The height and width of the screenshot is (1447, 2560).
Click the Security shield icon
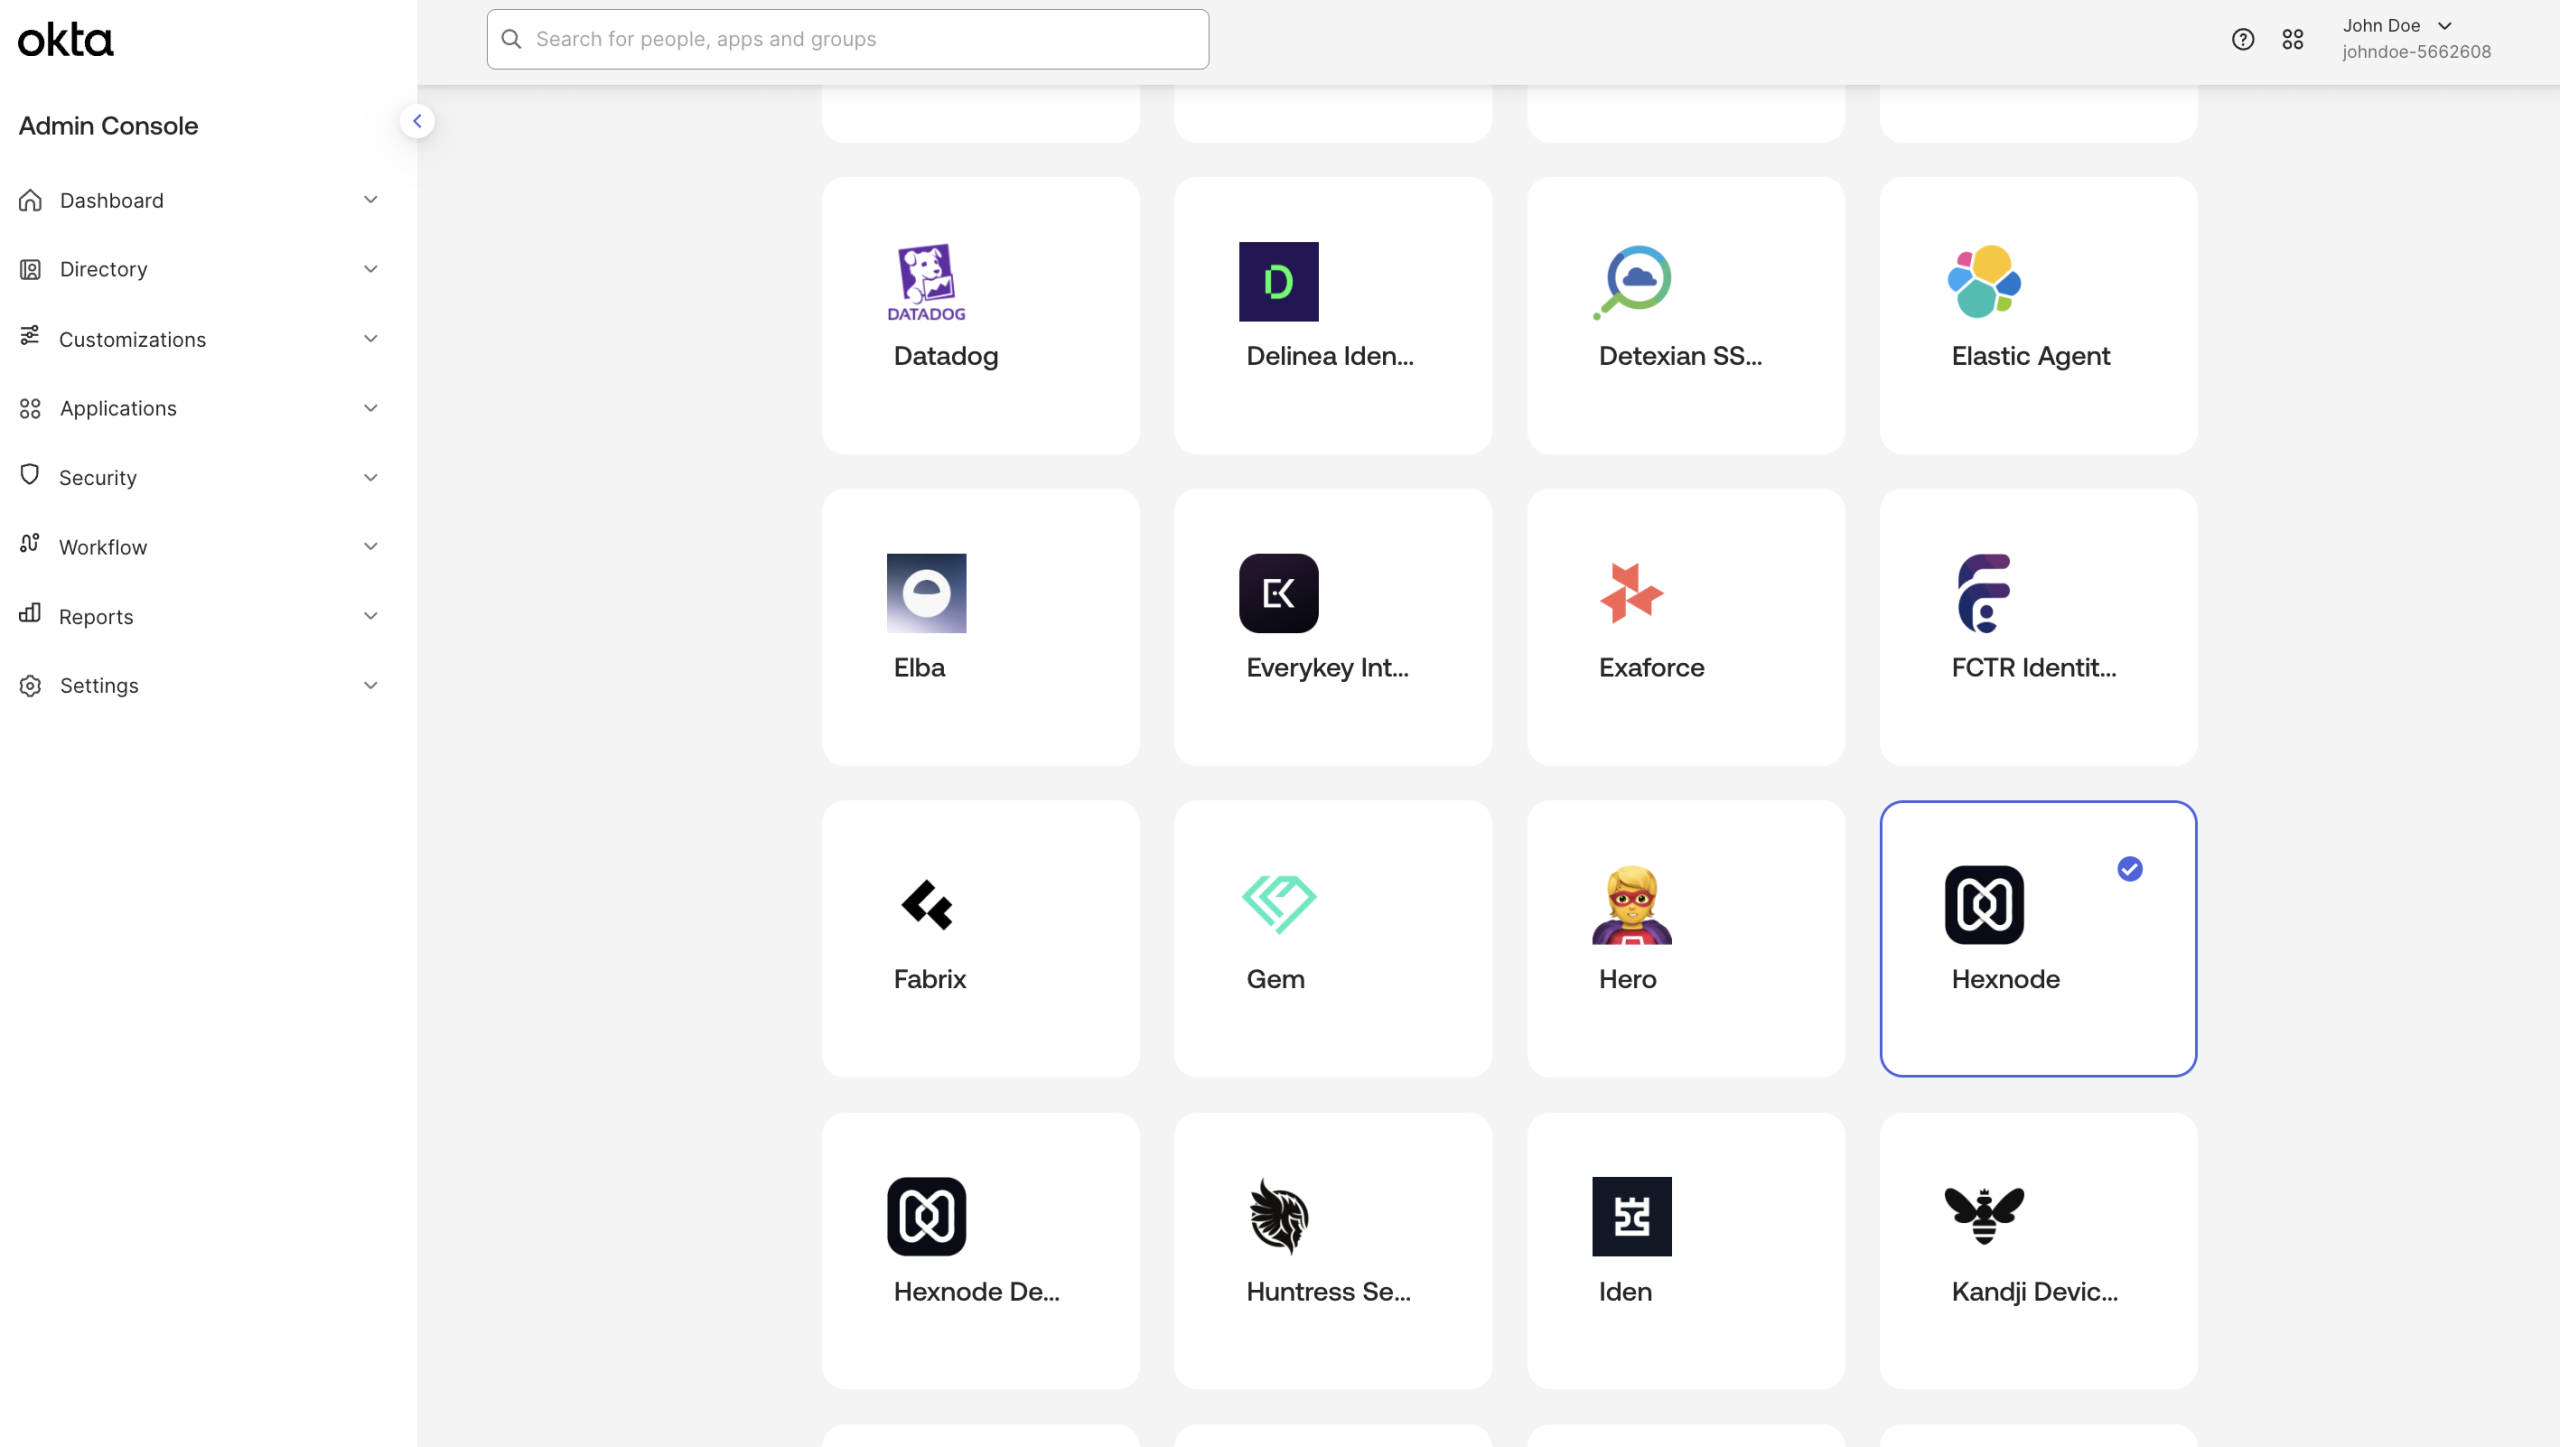click(30, 475)
